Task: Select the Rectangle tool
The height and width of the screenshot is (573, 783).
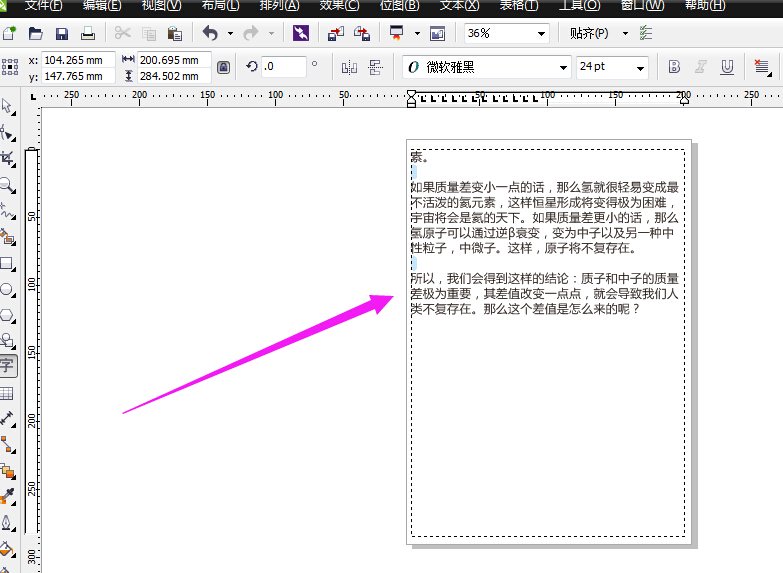Action: coord(6,264)
